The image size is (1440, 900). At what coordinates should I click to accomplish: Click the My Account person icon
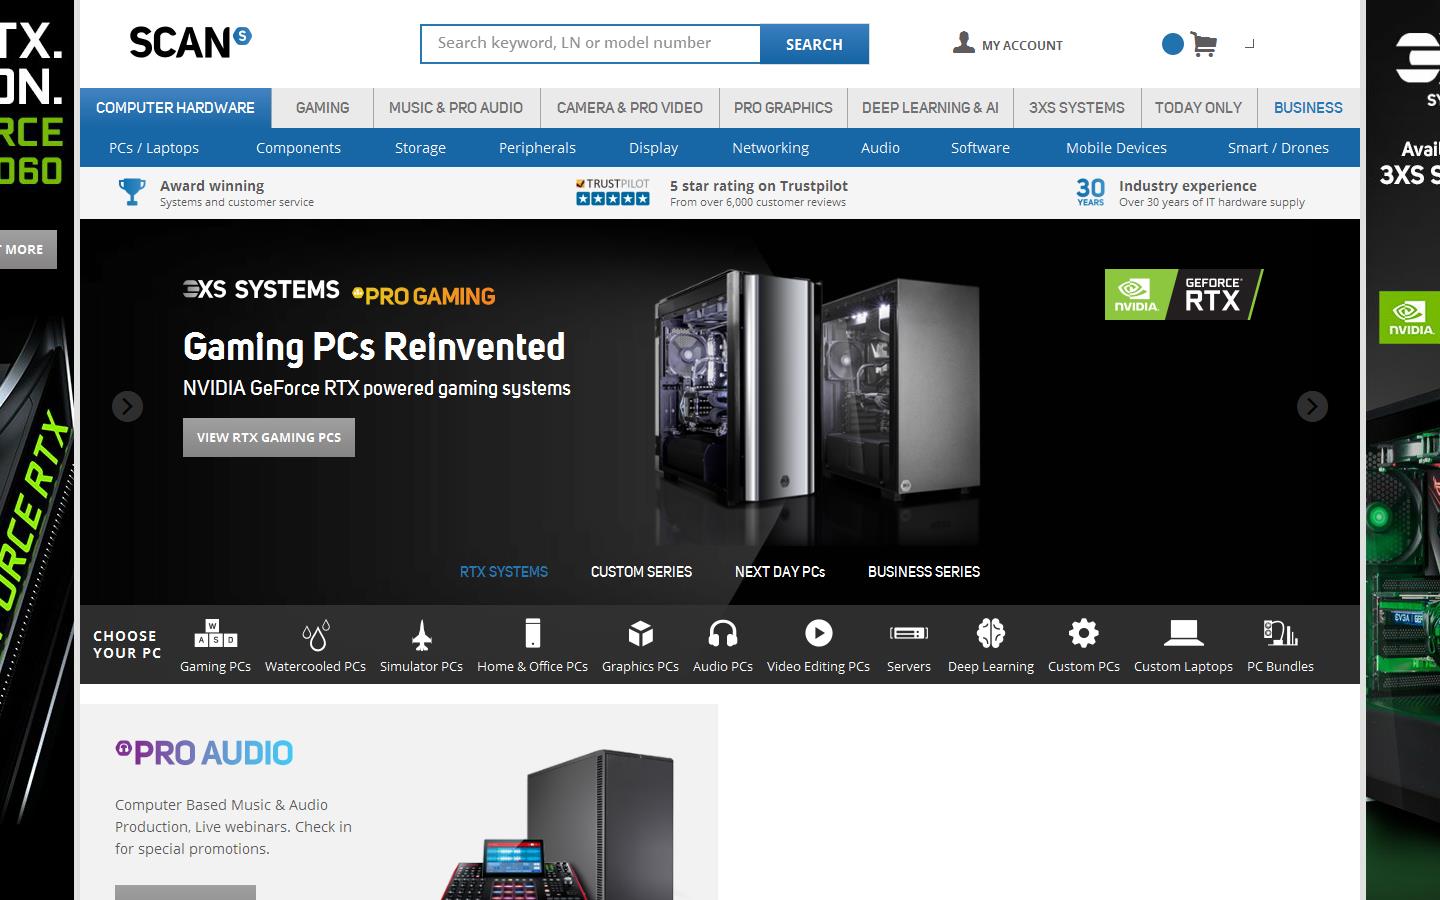[963, 42]
